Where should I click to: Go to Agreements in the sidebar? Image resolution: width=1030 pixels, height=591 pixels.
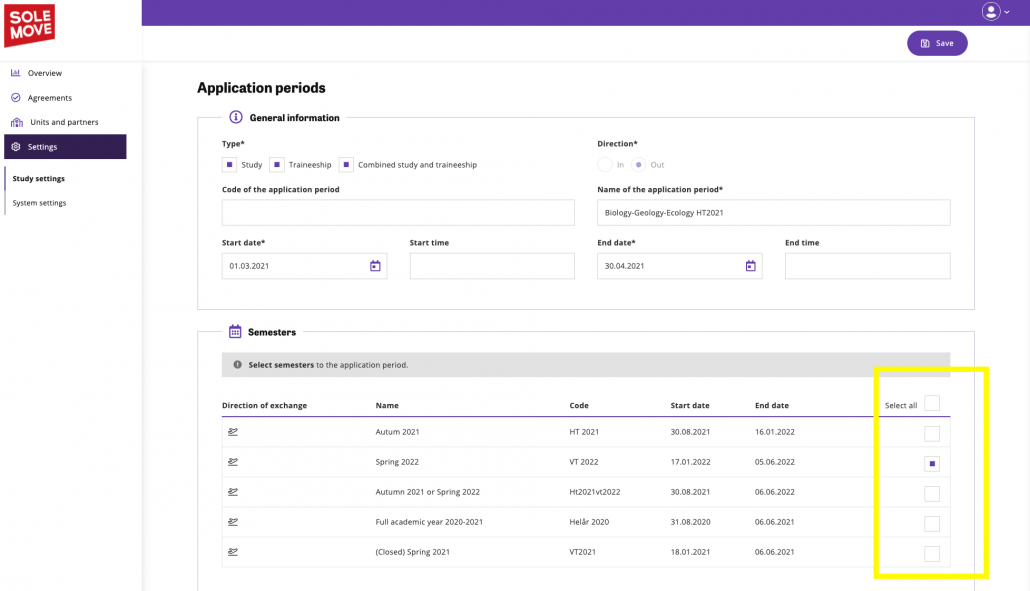[x=49, y=98]
